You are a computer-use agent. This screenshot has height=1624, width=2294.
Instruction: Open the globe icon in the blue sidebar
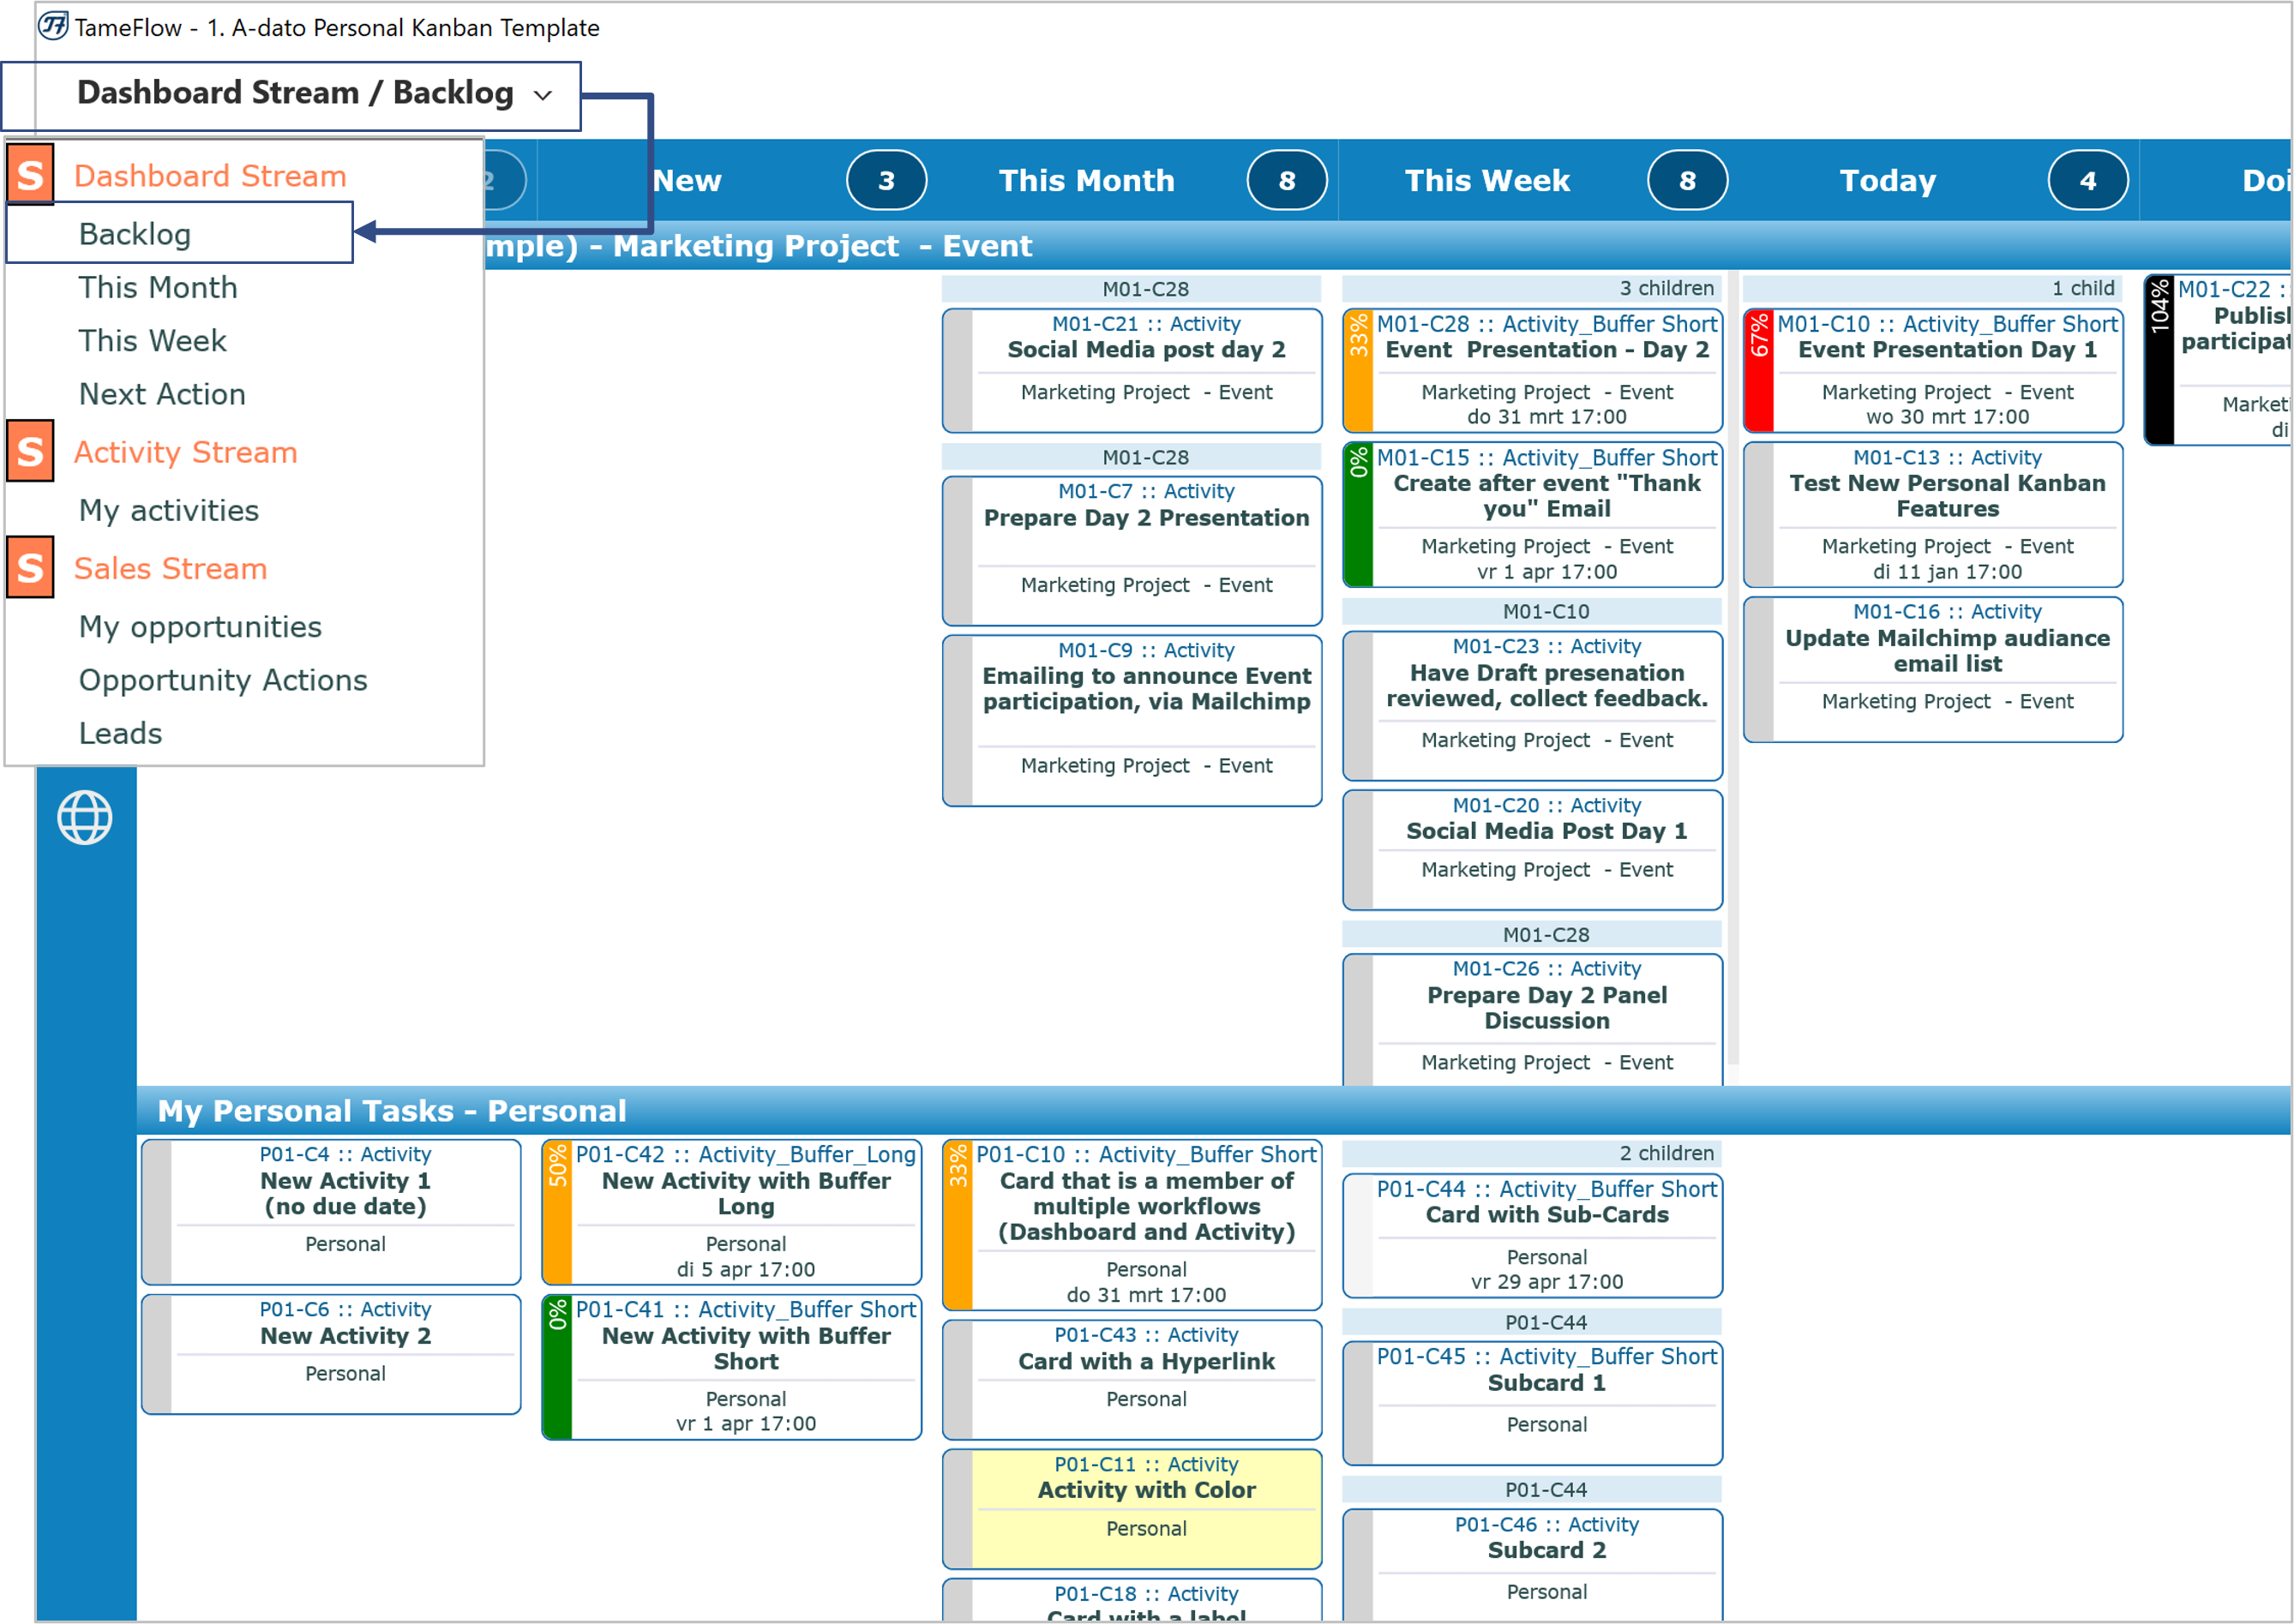[85, 818]
